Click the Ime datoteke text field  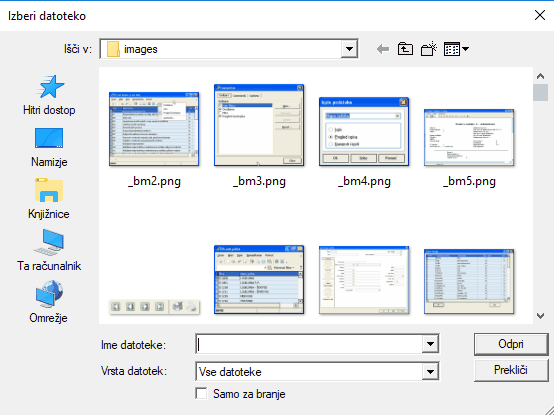(x=309, y=344)
